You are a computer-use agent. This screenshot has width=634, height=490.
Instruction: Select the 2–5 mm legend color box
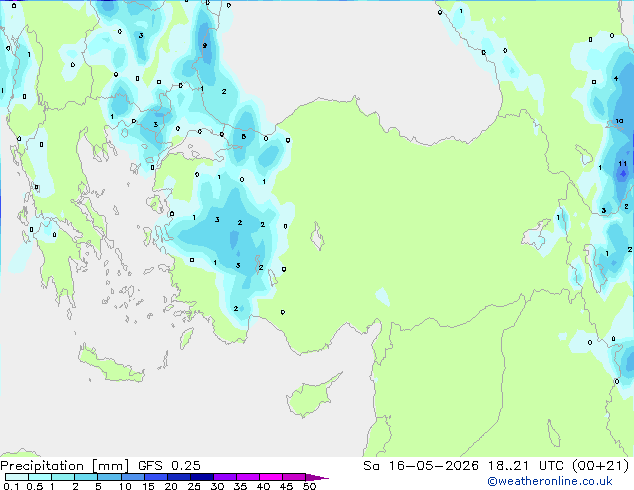(86, 477)
